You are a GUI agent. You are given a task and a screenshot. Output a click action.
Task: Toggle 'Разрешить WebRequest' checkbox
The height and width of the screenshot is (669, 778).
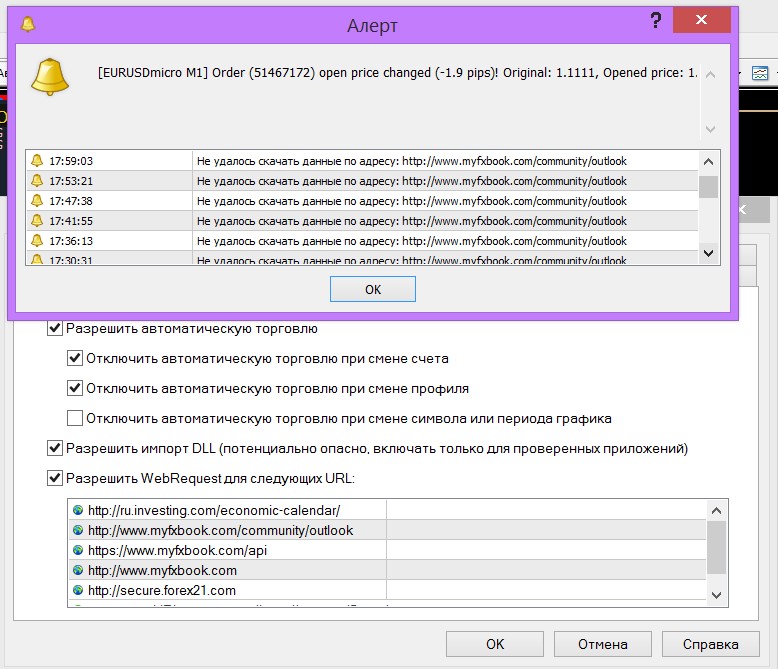(x=55, y=478)
